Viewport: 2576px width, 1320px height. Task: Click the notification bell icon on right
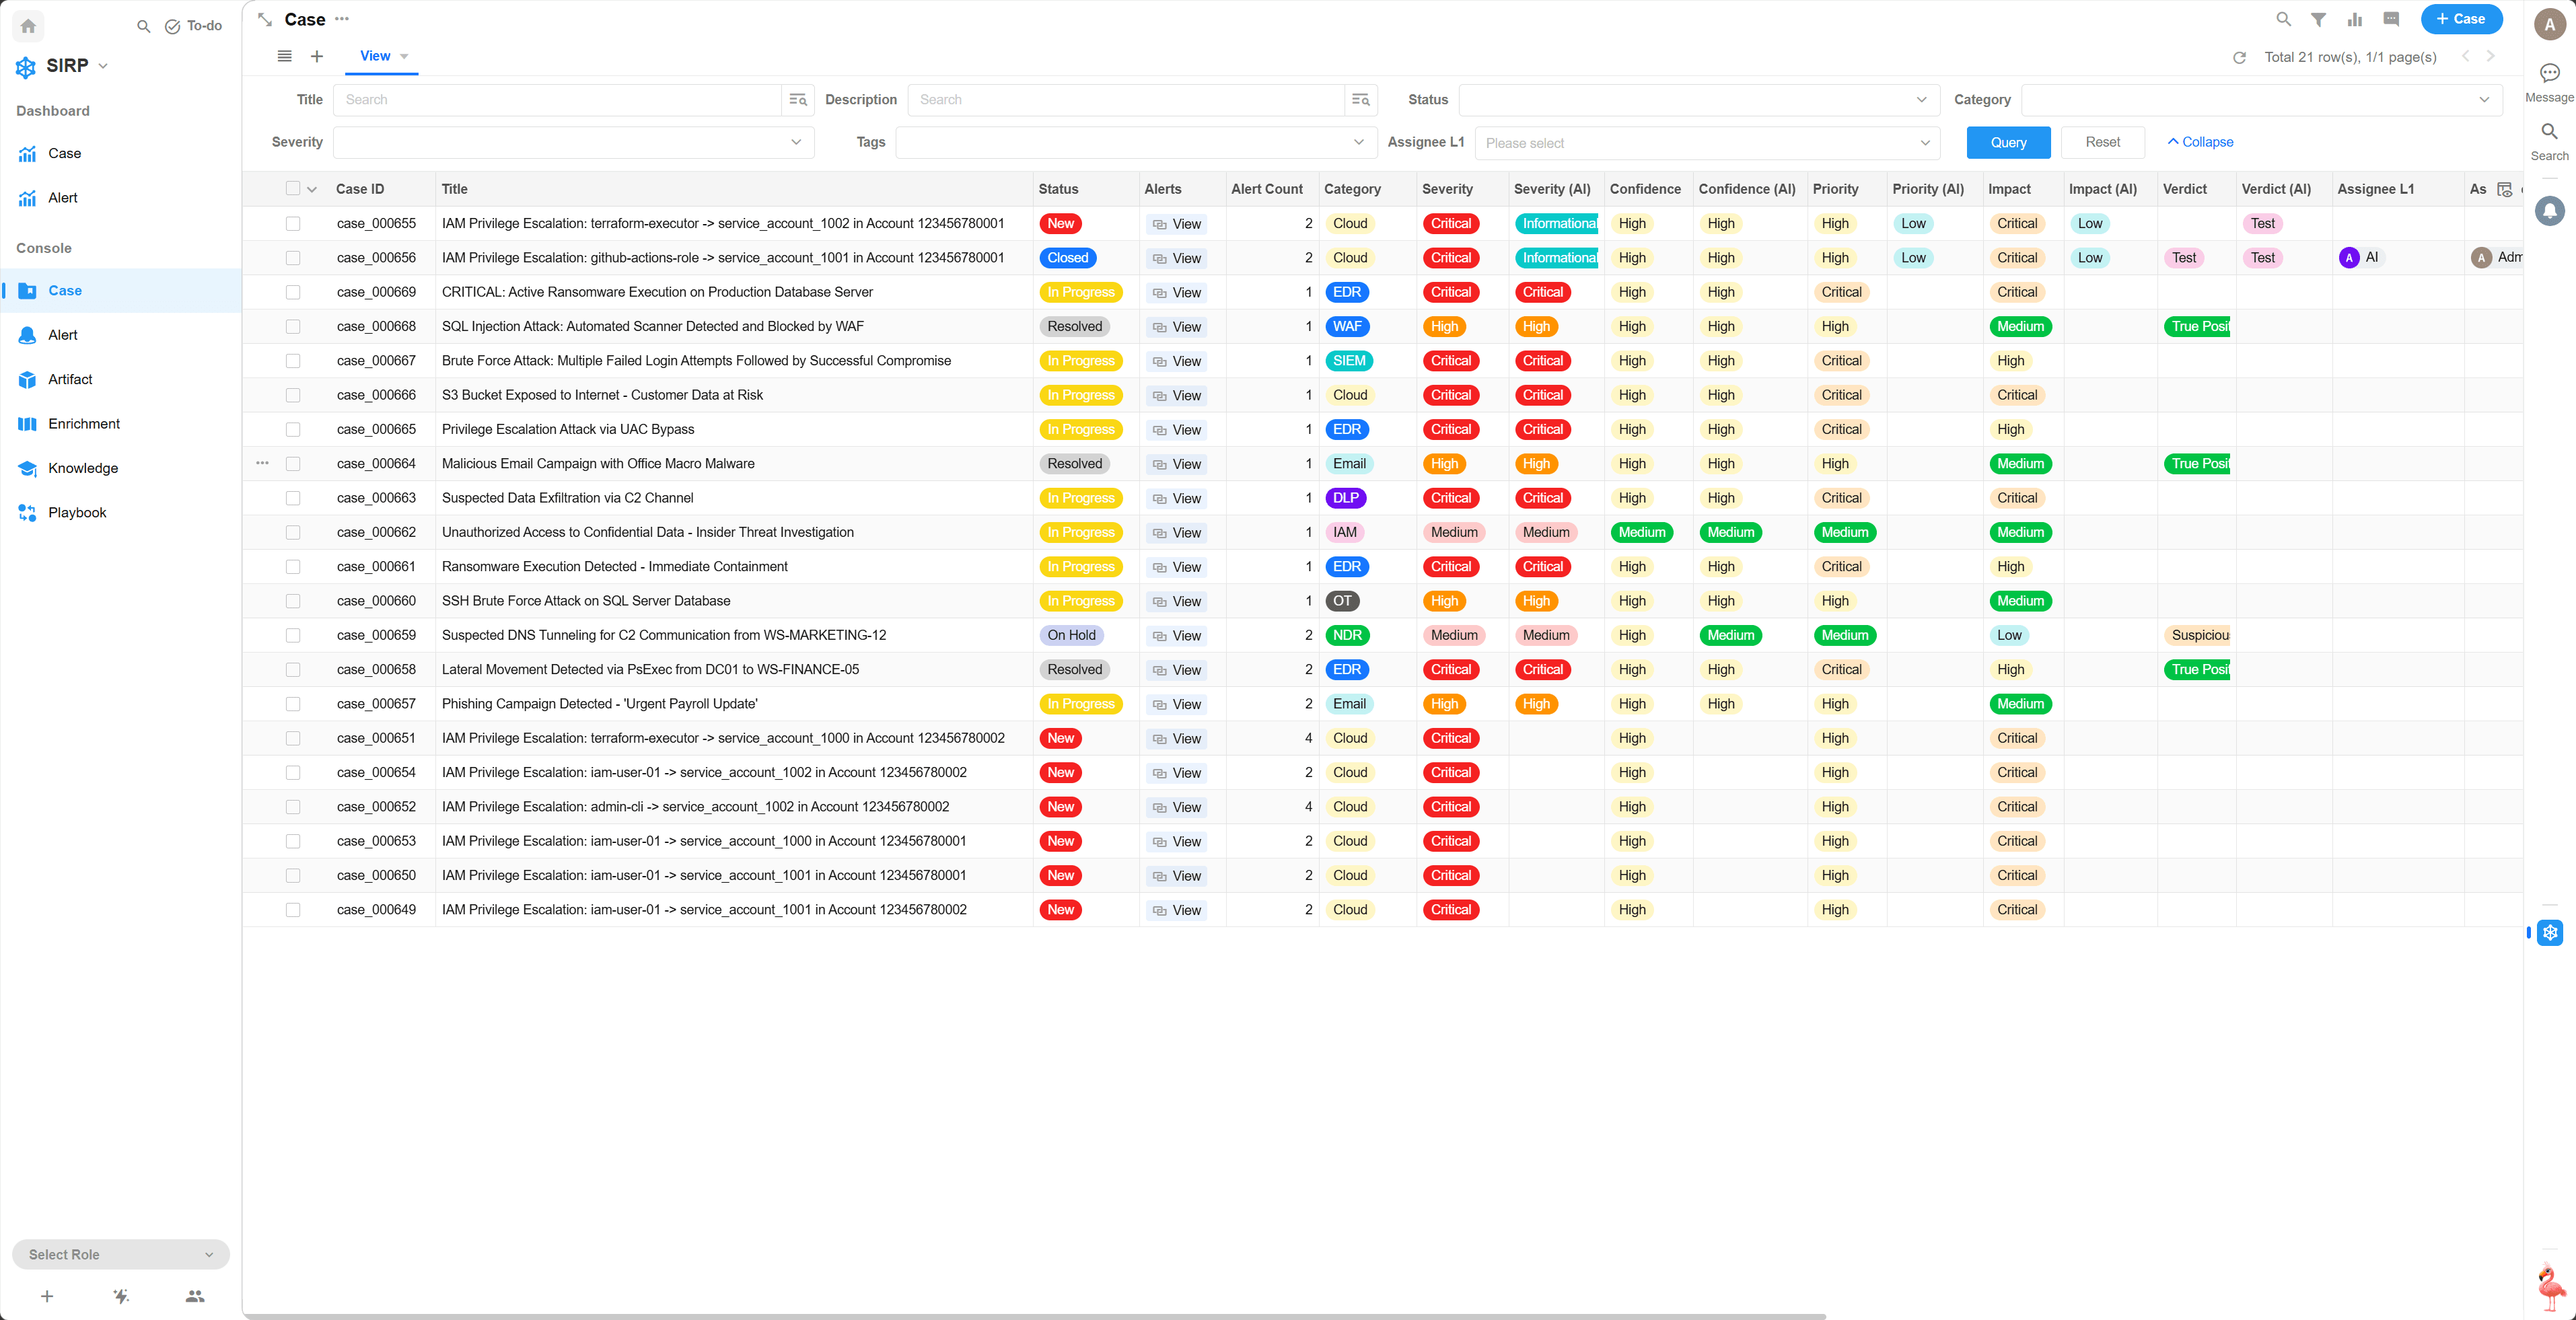2549,210
